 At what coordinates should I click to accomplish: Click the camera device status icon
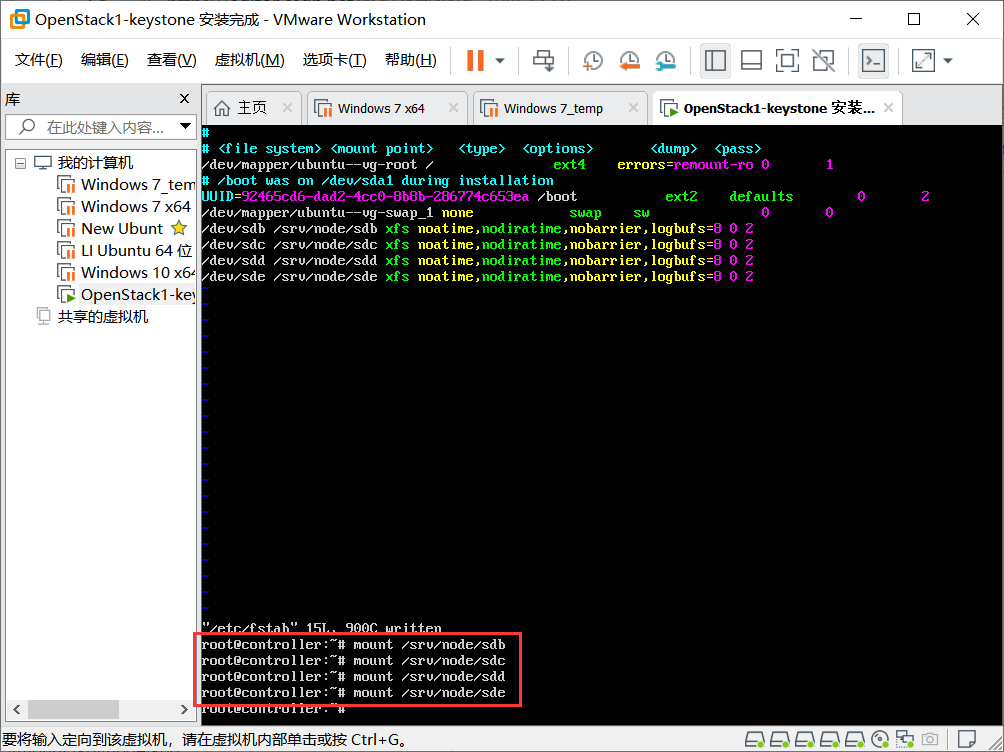(x=930, y=740)
